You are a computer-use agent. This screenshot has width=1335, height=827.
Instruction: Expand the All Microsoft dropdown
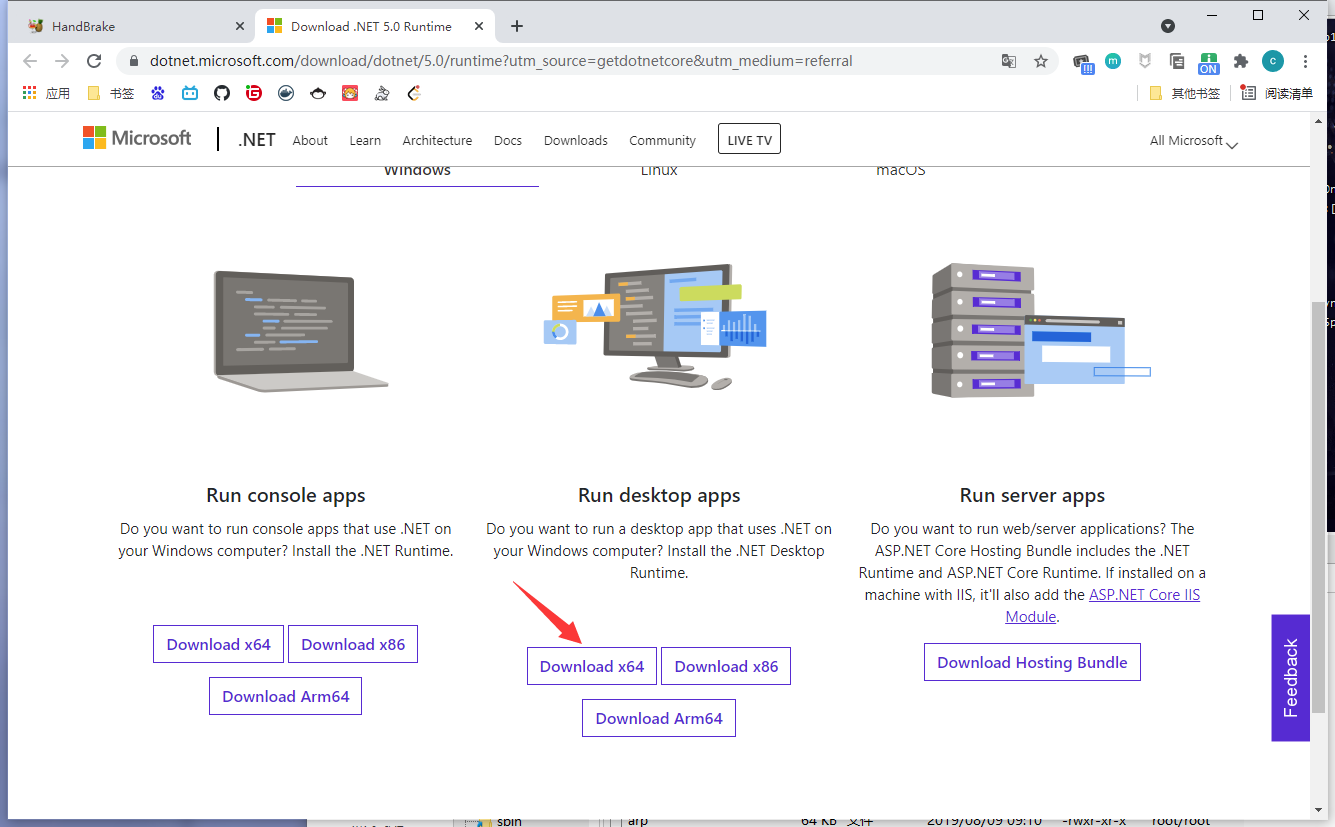(x=1193, y=141)
